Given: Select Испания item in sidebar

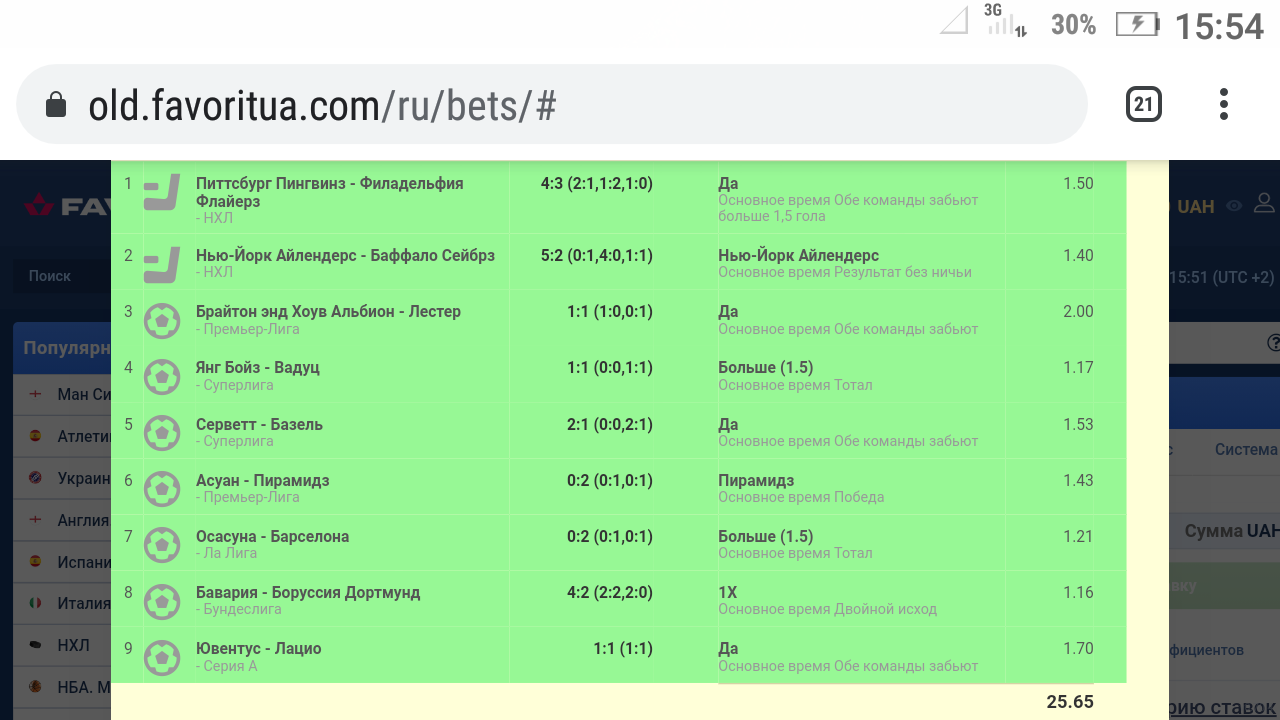Looking at the screenshot, I should [62, 562].
